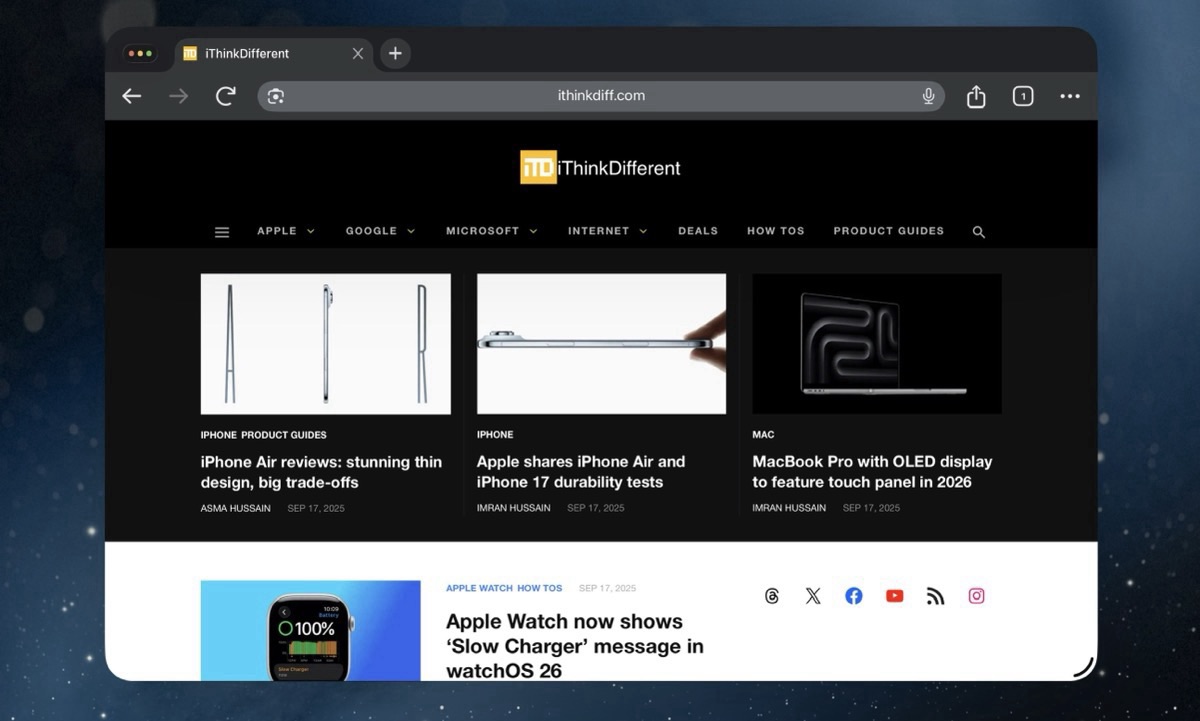Image resolution: width=1200 pixels, height=721 pixels.
Task: Click the share icon next to address bar
Action: point(975,96)
